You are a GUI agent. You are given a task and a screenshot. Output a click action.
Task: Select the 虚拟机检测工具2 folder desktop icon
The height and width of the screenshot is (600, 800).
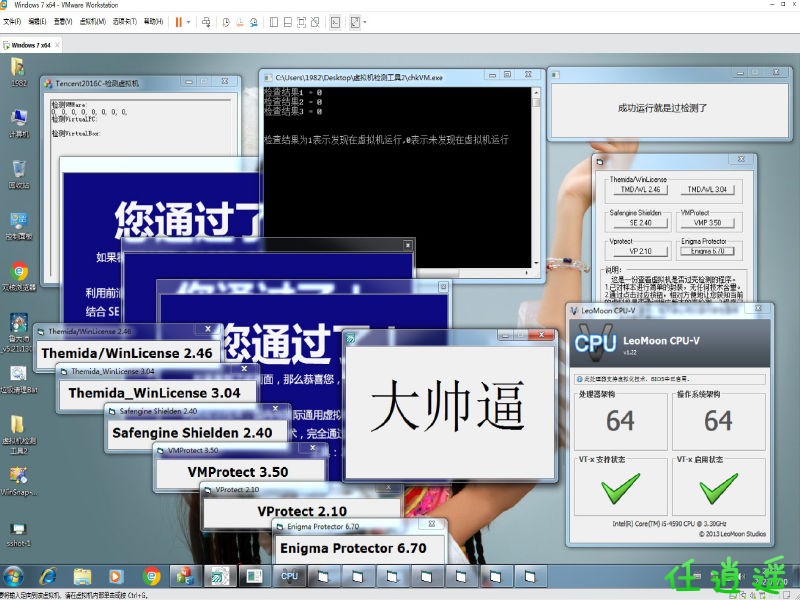click(18, 434)
